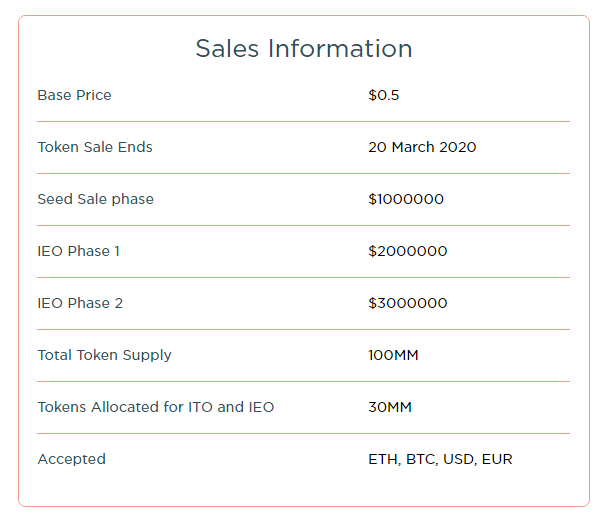This screenshot has height=523, width=604.
Task: Select the Base Price label
Action: (x=74, y=95)
